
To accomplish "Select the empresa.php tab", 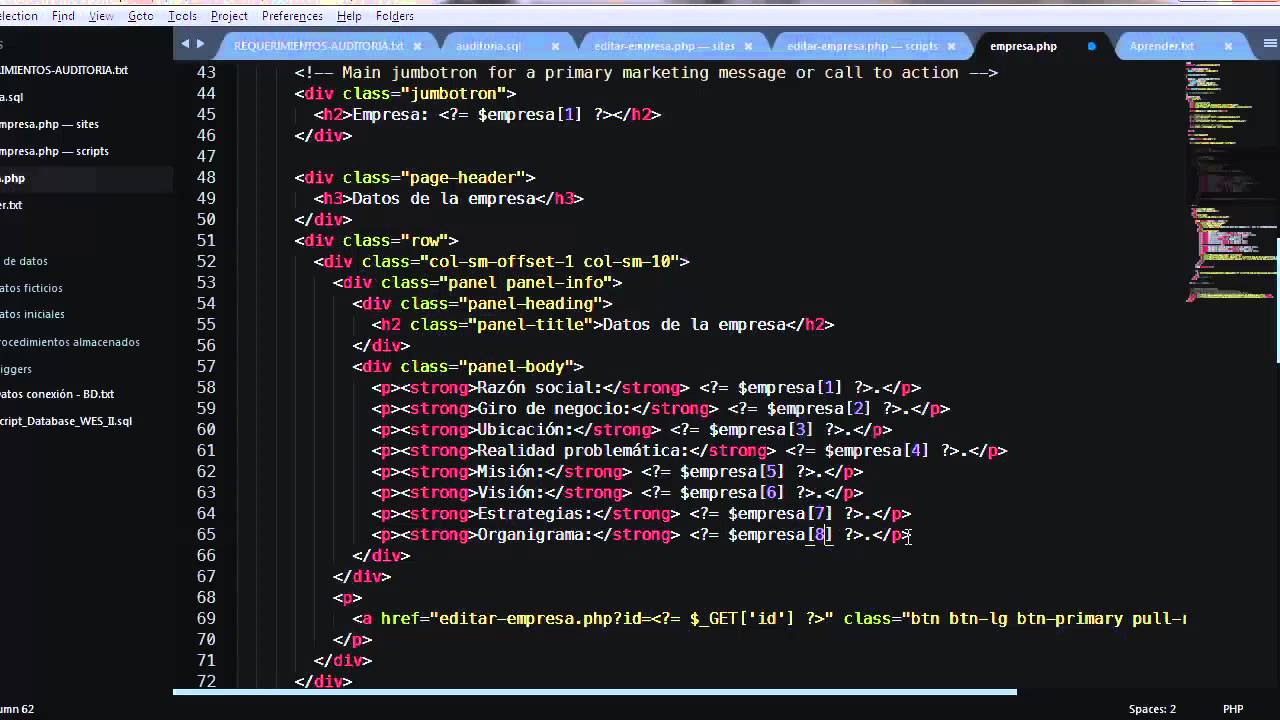I will point(1023,46).
